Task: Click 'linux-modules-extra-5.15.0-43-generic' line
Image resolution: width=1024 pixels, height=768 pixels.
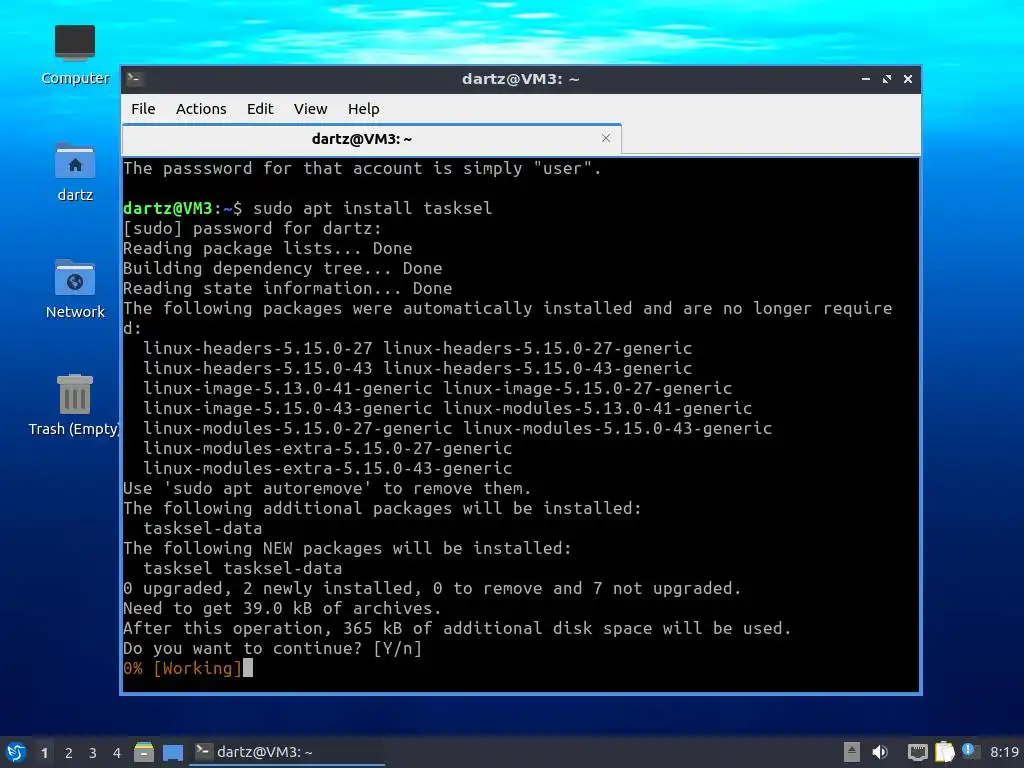Action: coord(328,468)
